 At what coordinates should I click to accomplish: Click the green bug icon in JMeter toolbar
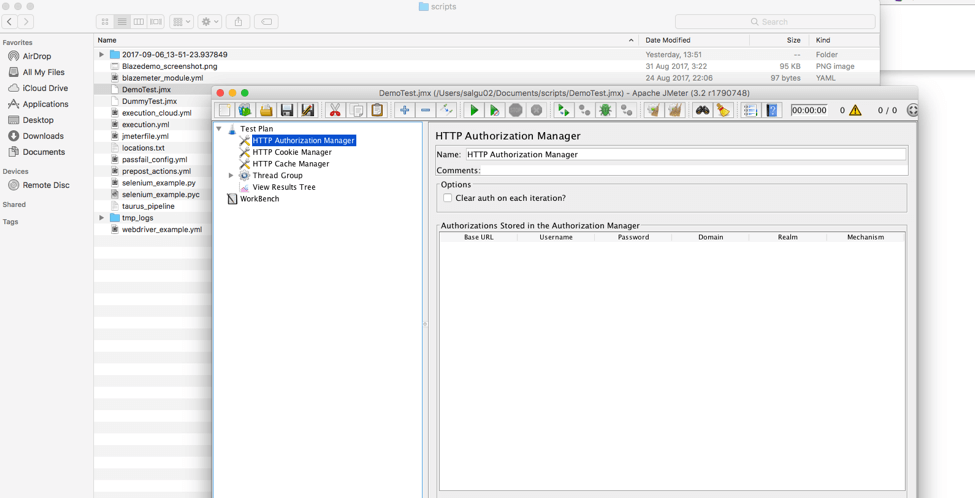point(604,111)
